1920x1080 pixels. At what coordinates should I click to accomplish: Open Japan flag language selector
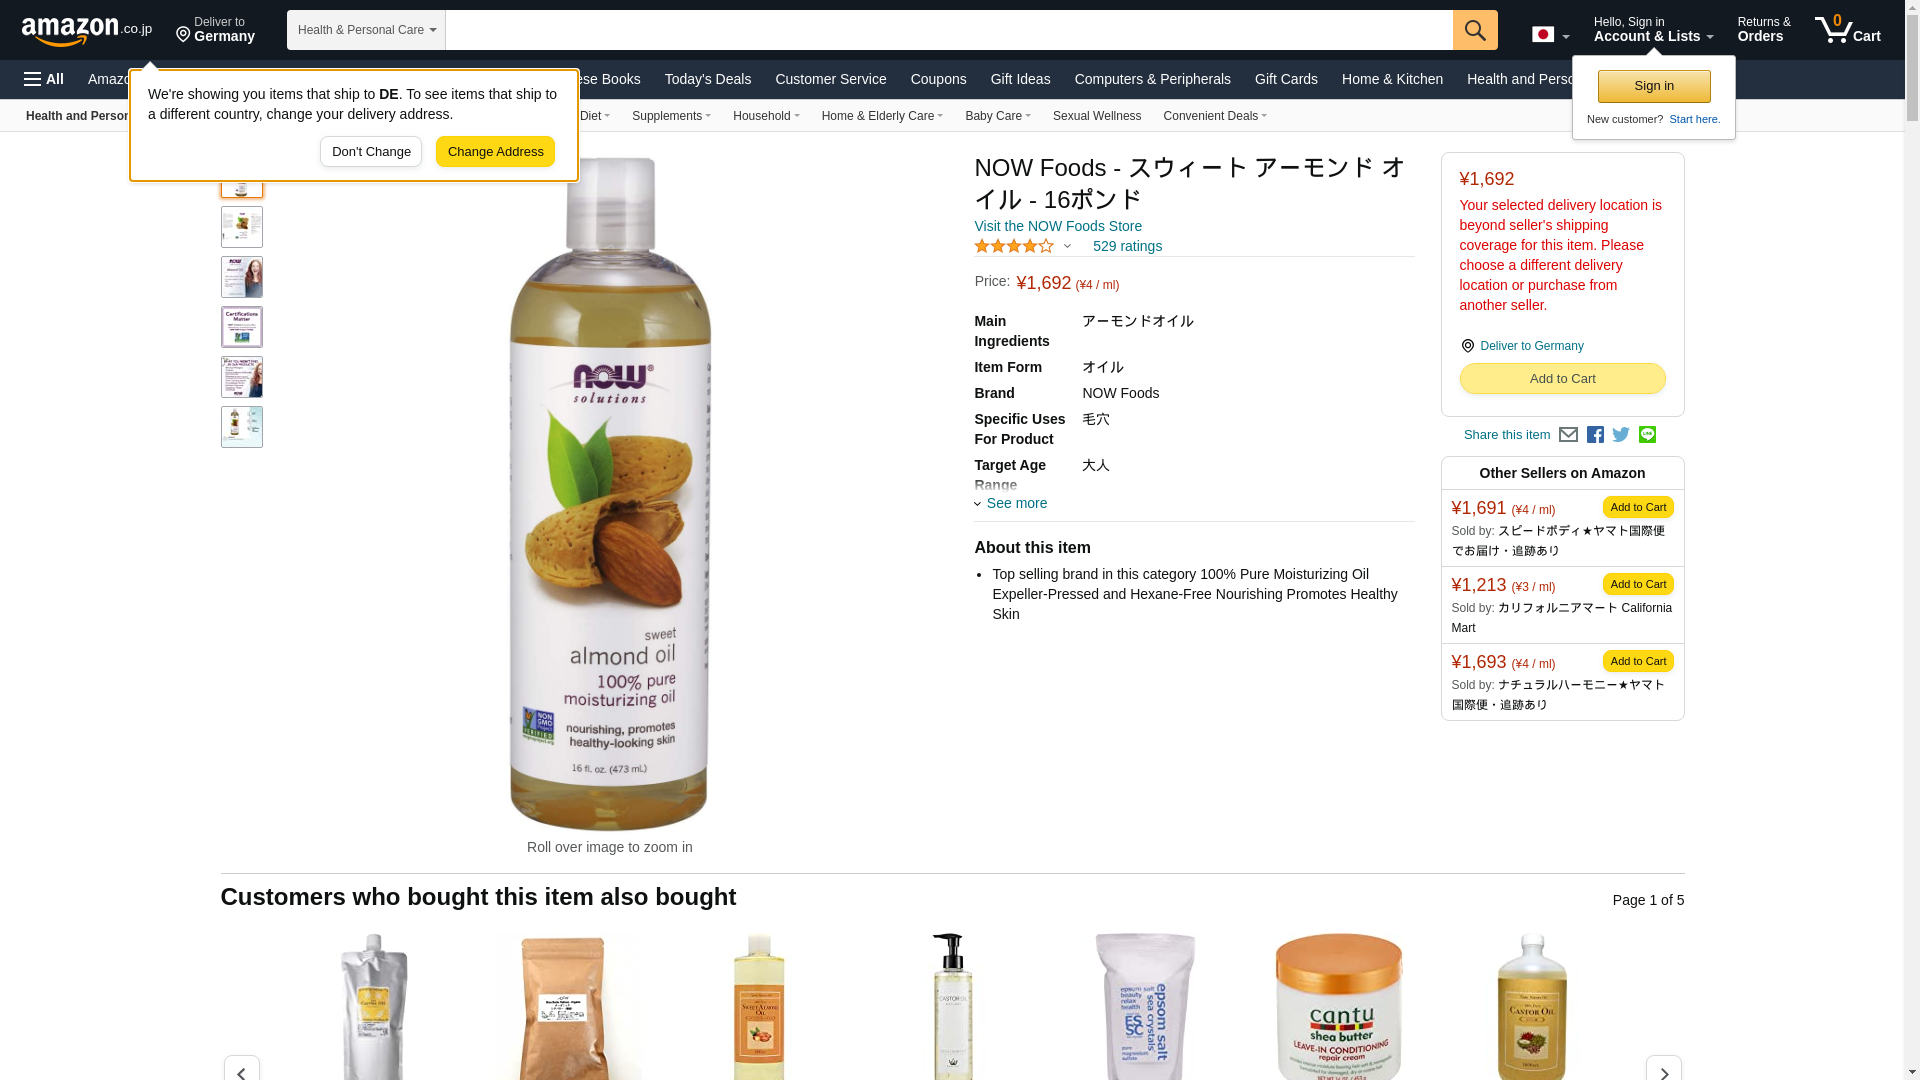click(x=1550, y=34)
